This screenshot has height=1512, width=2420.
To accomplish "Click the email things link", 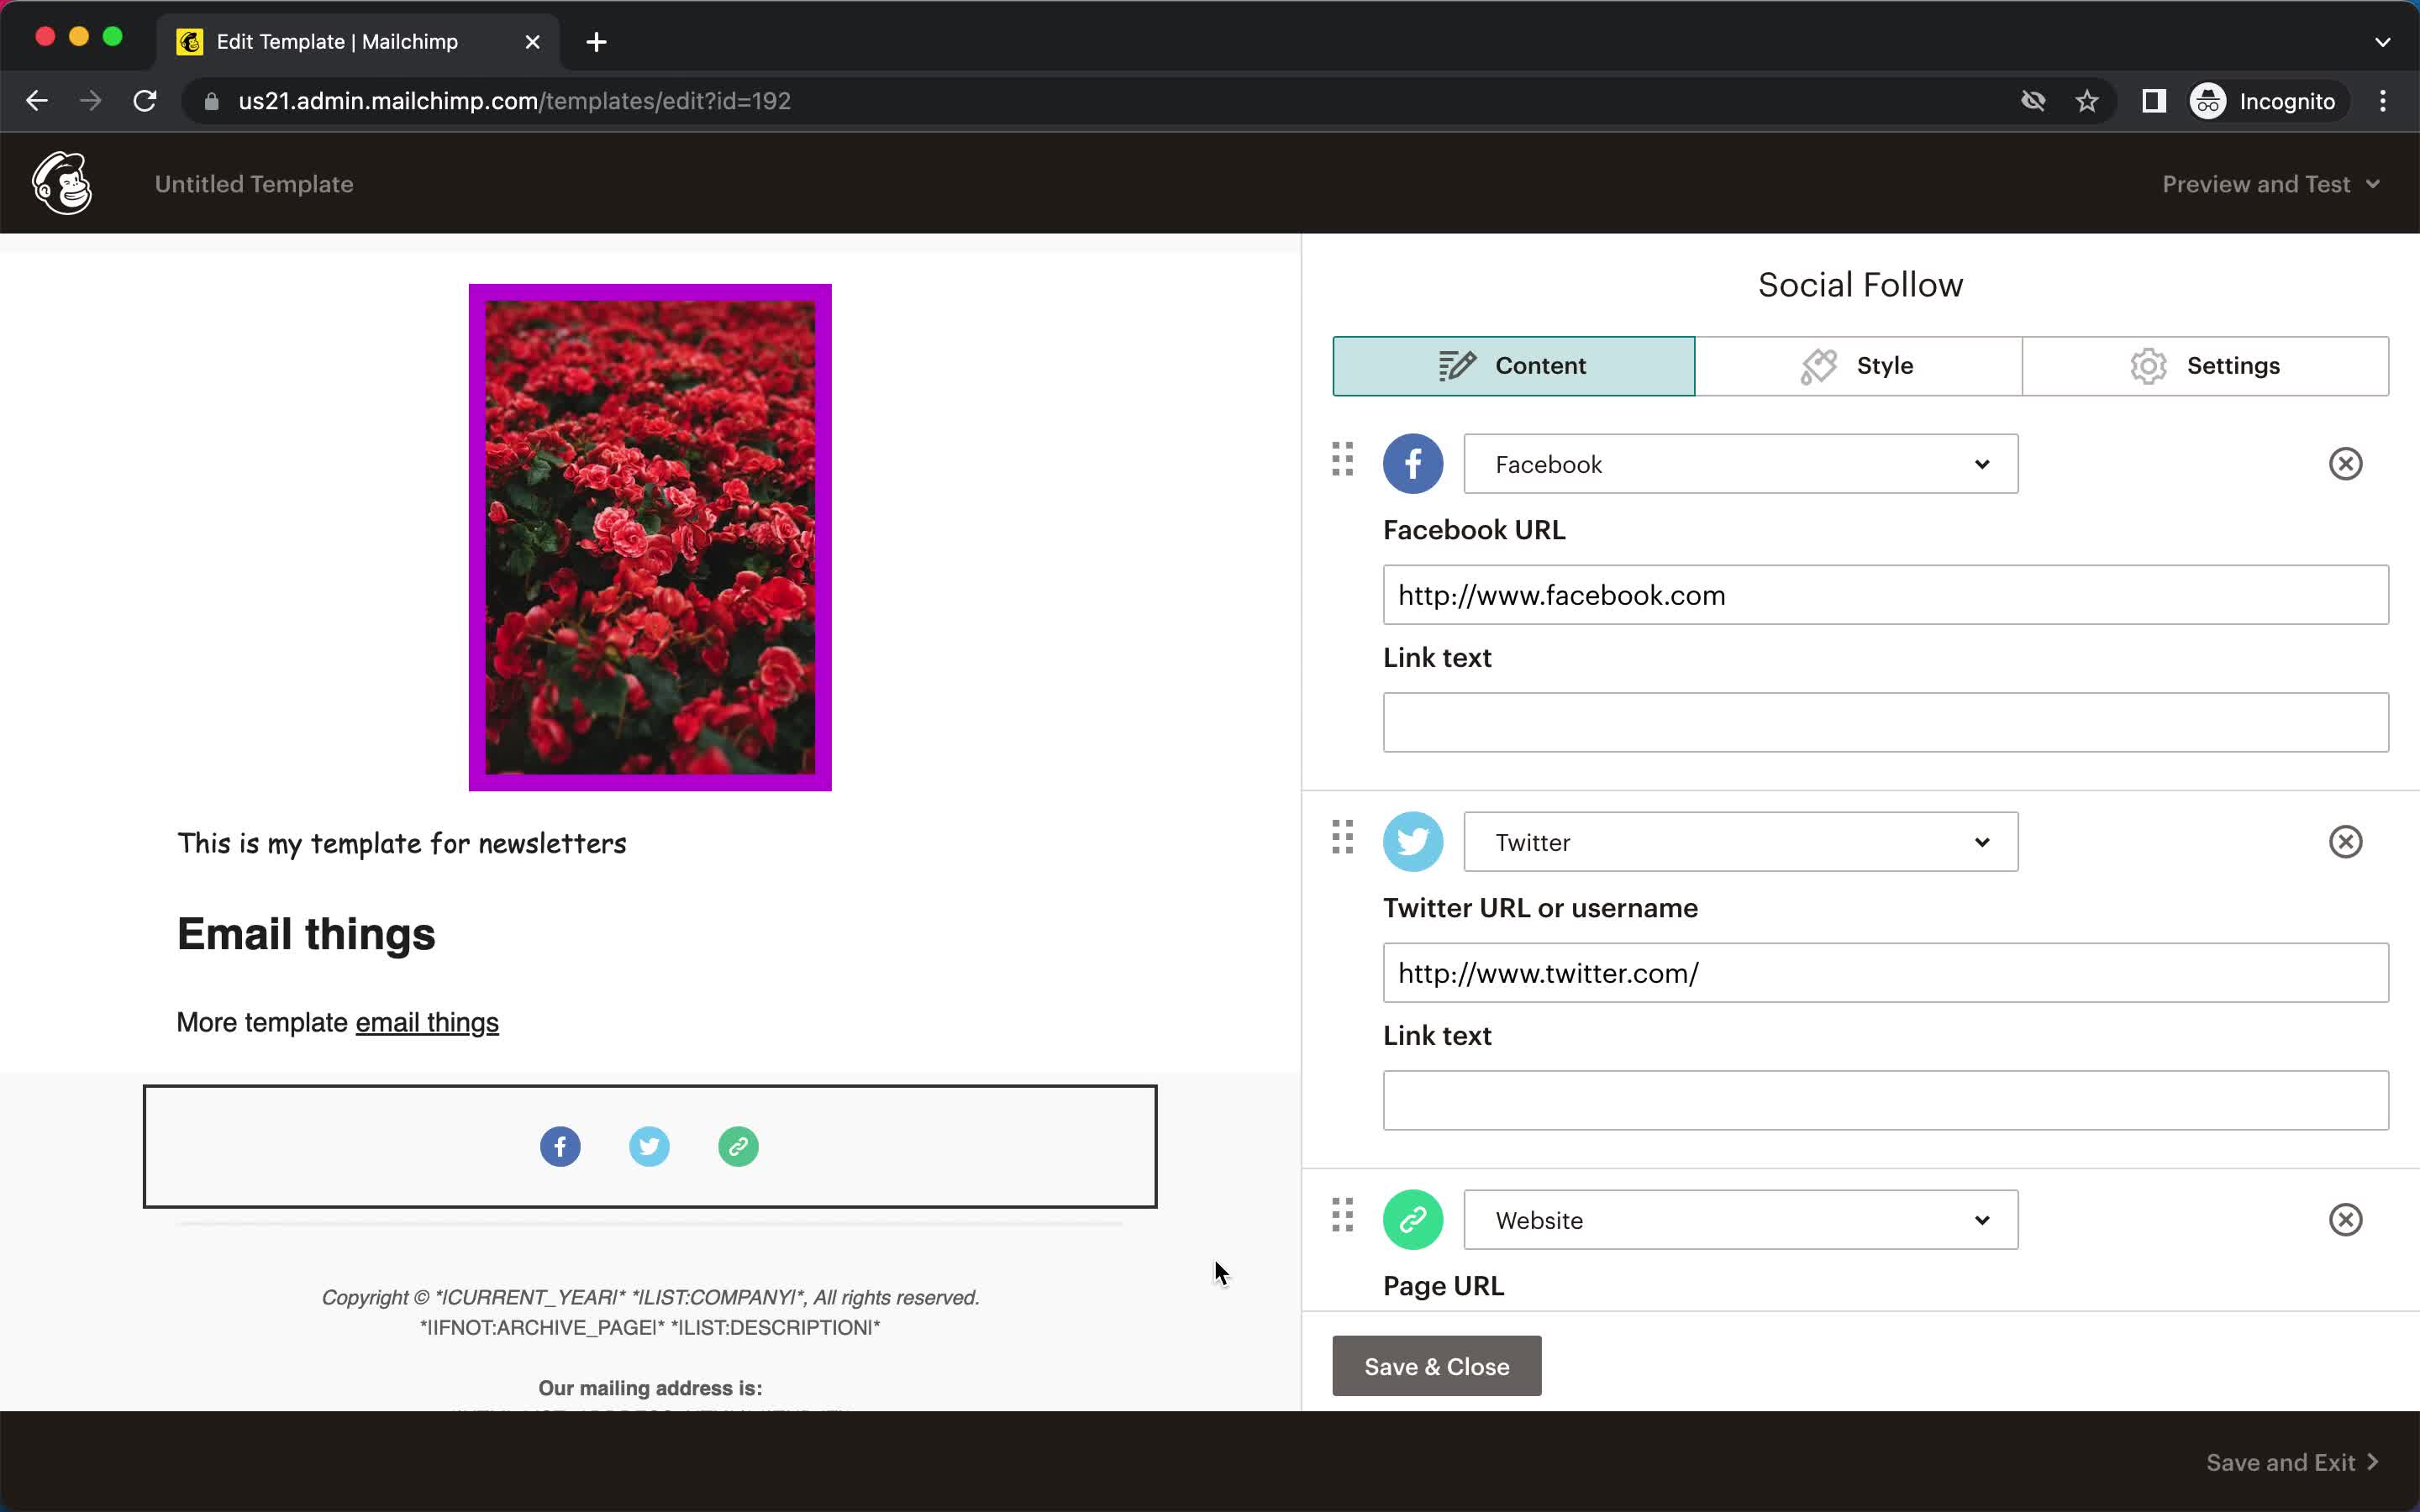I will [427, 1022].
